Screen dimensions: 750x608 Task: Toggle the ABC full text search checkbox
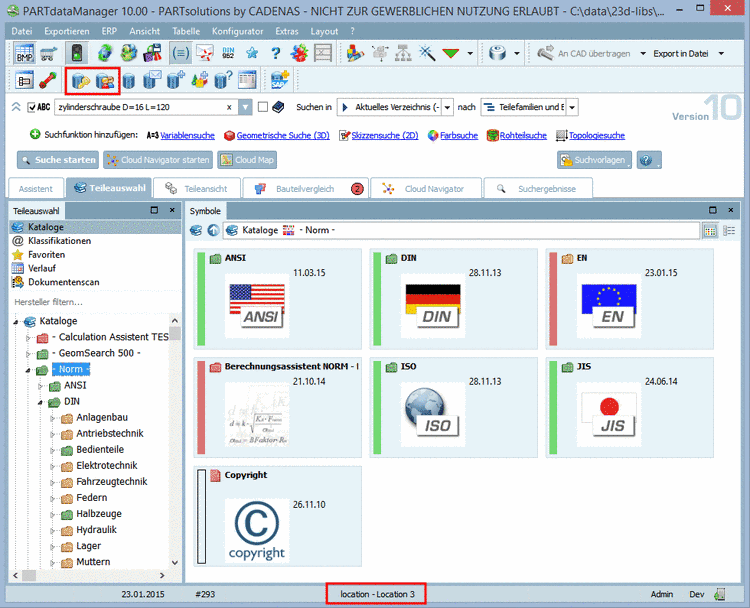pos(32,107)
